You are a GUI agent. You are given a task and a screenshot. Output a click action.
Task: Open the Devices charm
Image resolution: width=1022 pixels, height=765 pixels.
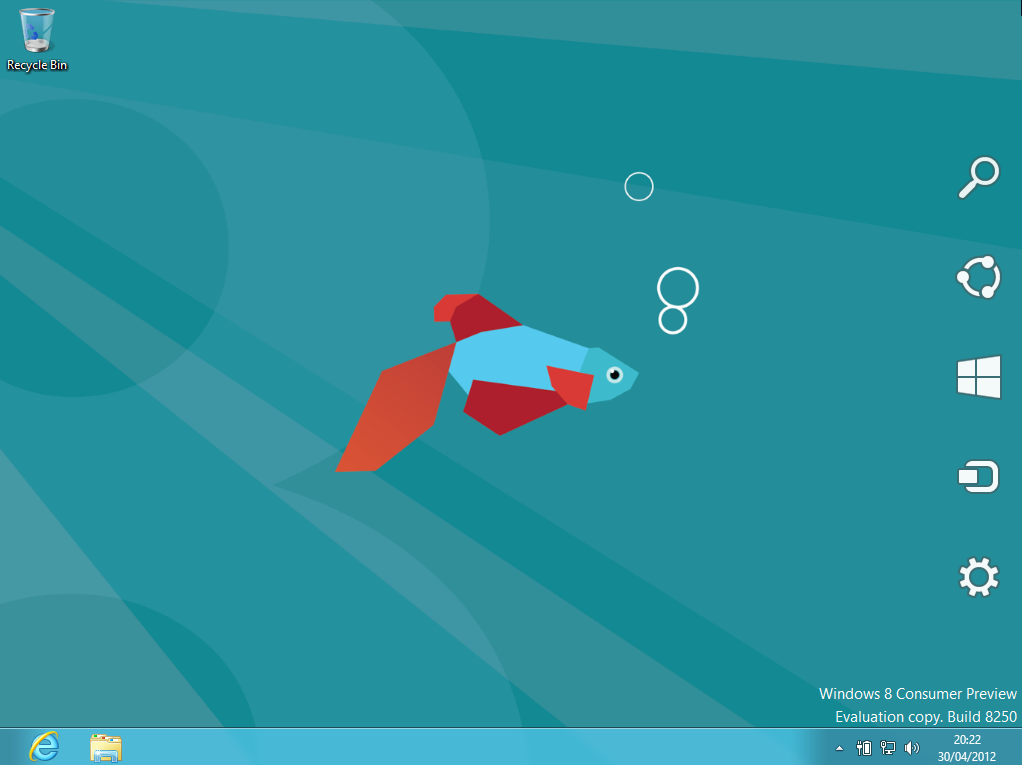coord(978,477)
